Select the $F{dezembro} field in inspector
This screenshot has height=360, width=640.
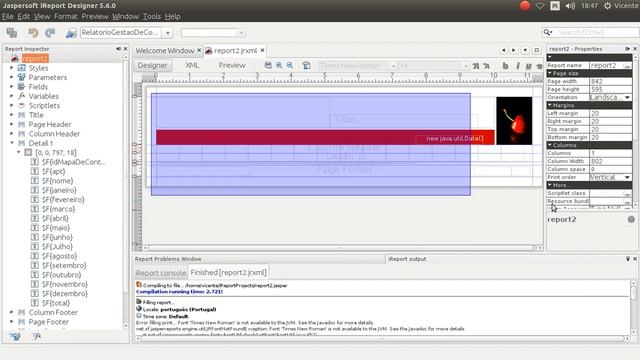(65, 293)
